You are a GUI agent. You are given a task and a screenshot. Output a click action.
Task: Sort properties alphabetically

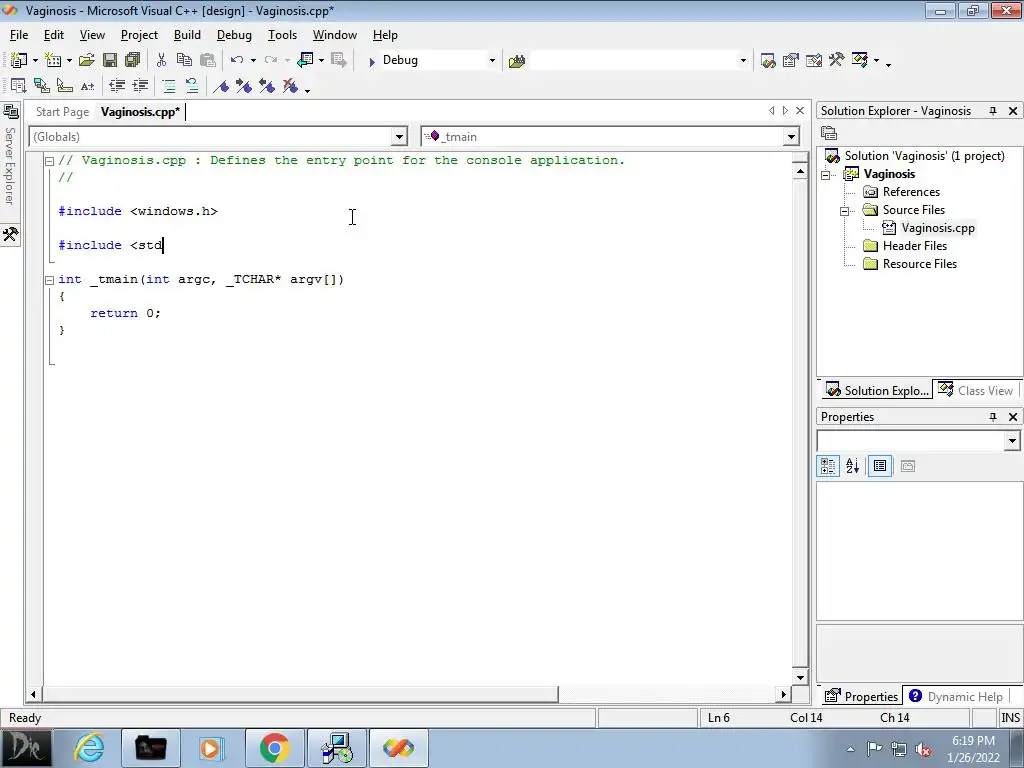(x=853, y=466)
